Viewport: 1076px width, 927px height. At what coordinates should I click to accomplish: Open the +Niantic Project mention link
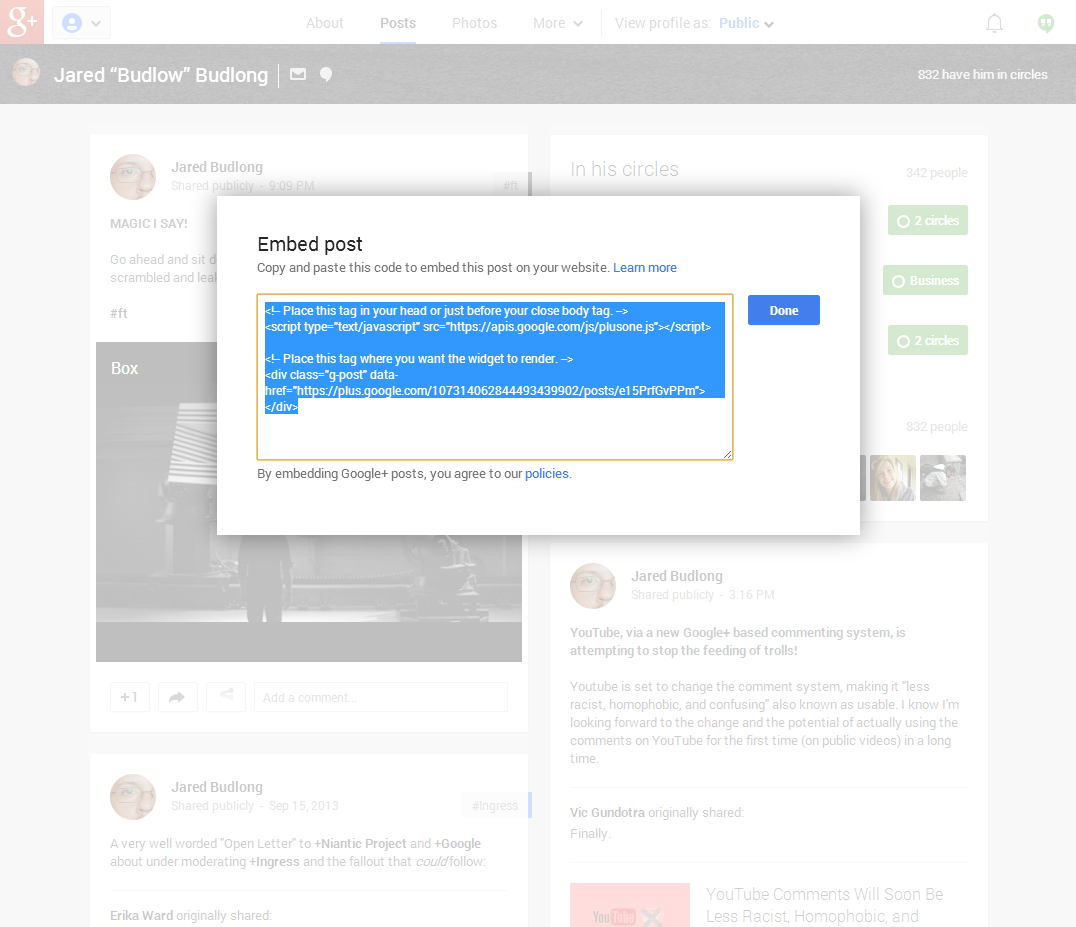point(360,843)
